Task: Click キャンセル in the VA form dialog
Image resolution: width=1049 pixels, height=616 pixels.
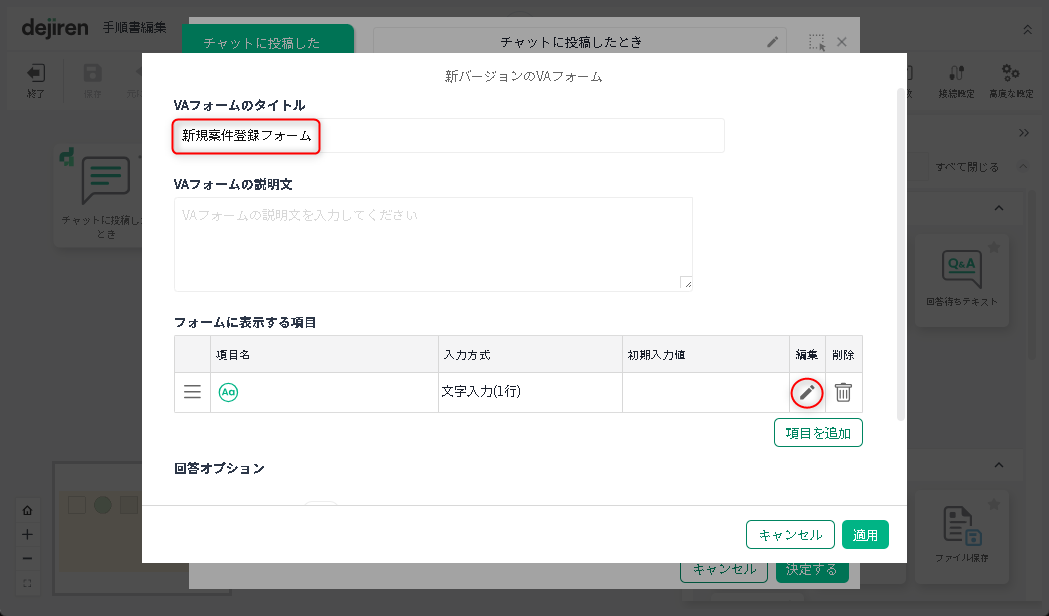Action: (x=790, y=535)
